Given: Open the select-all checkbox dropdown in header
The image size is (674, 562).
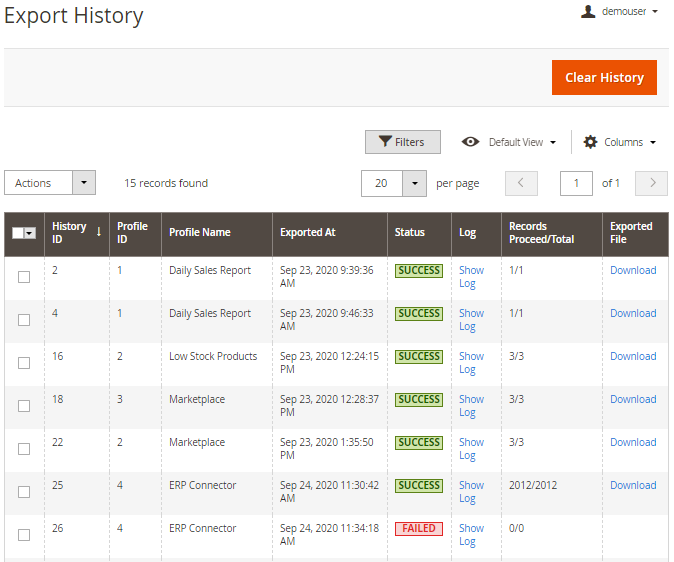Looking at the screenshot, I should (30, 233).
